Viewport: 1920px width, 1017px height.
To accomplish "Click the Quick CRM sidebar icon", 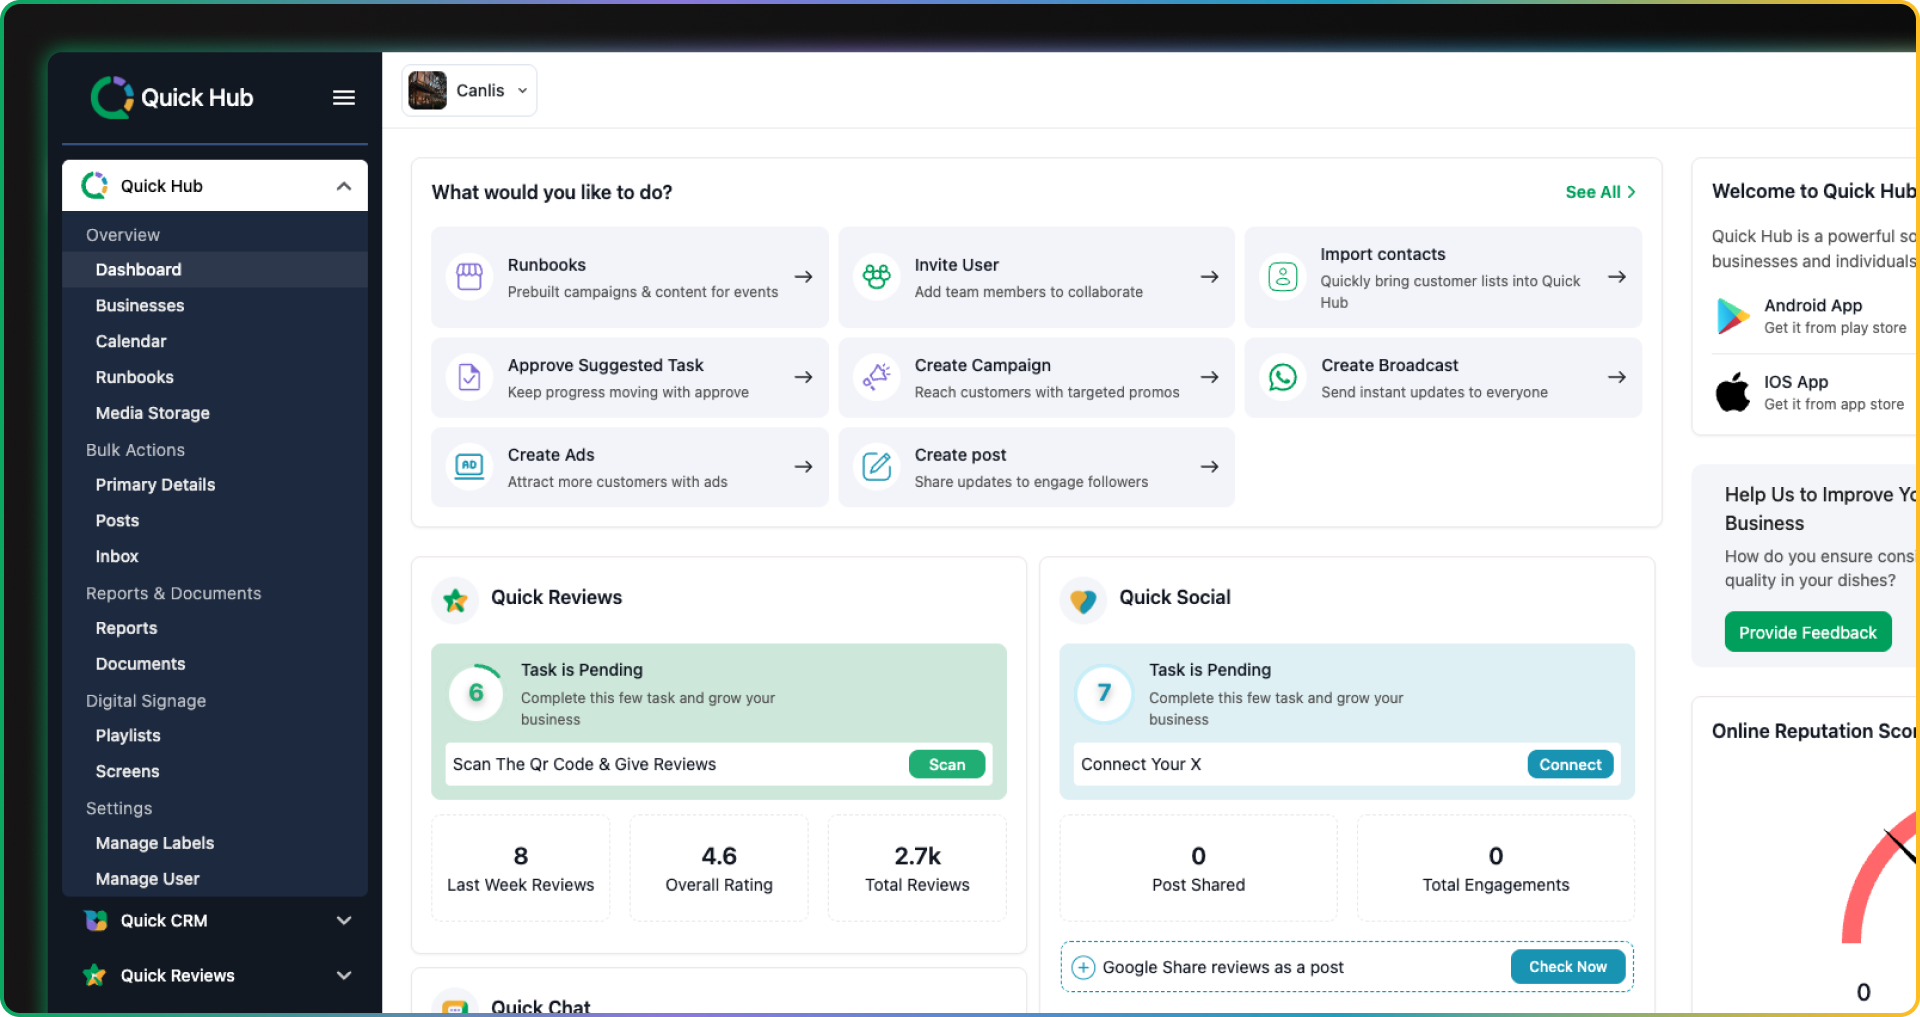I will tap(96, 920).
